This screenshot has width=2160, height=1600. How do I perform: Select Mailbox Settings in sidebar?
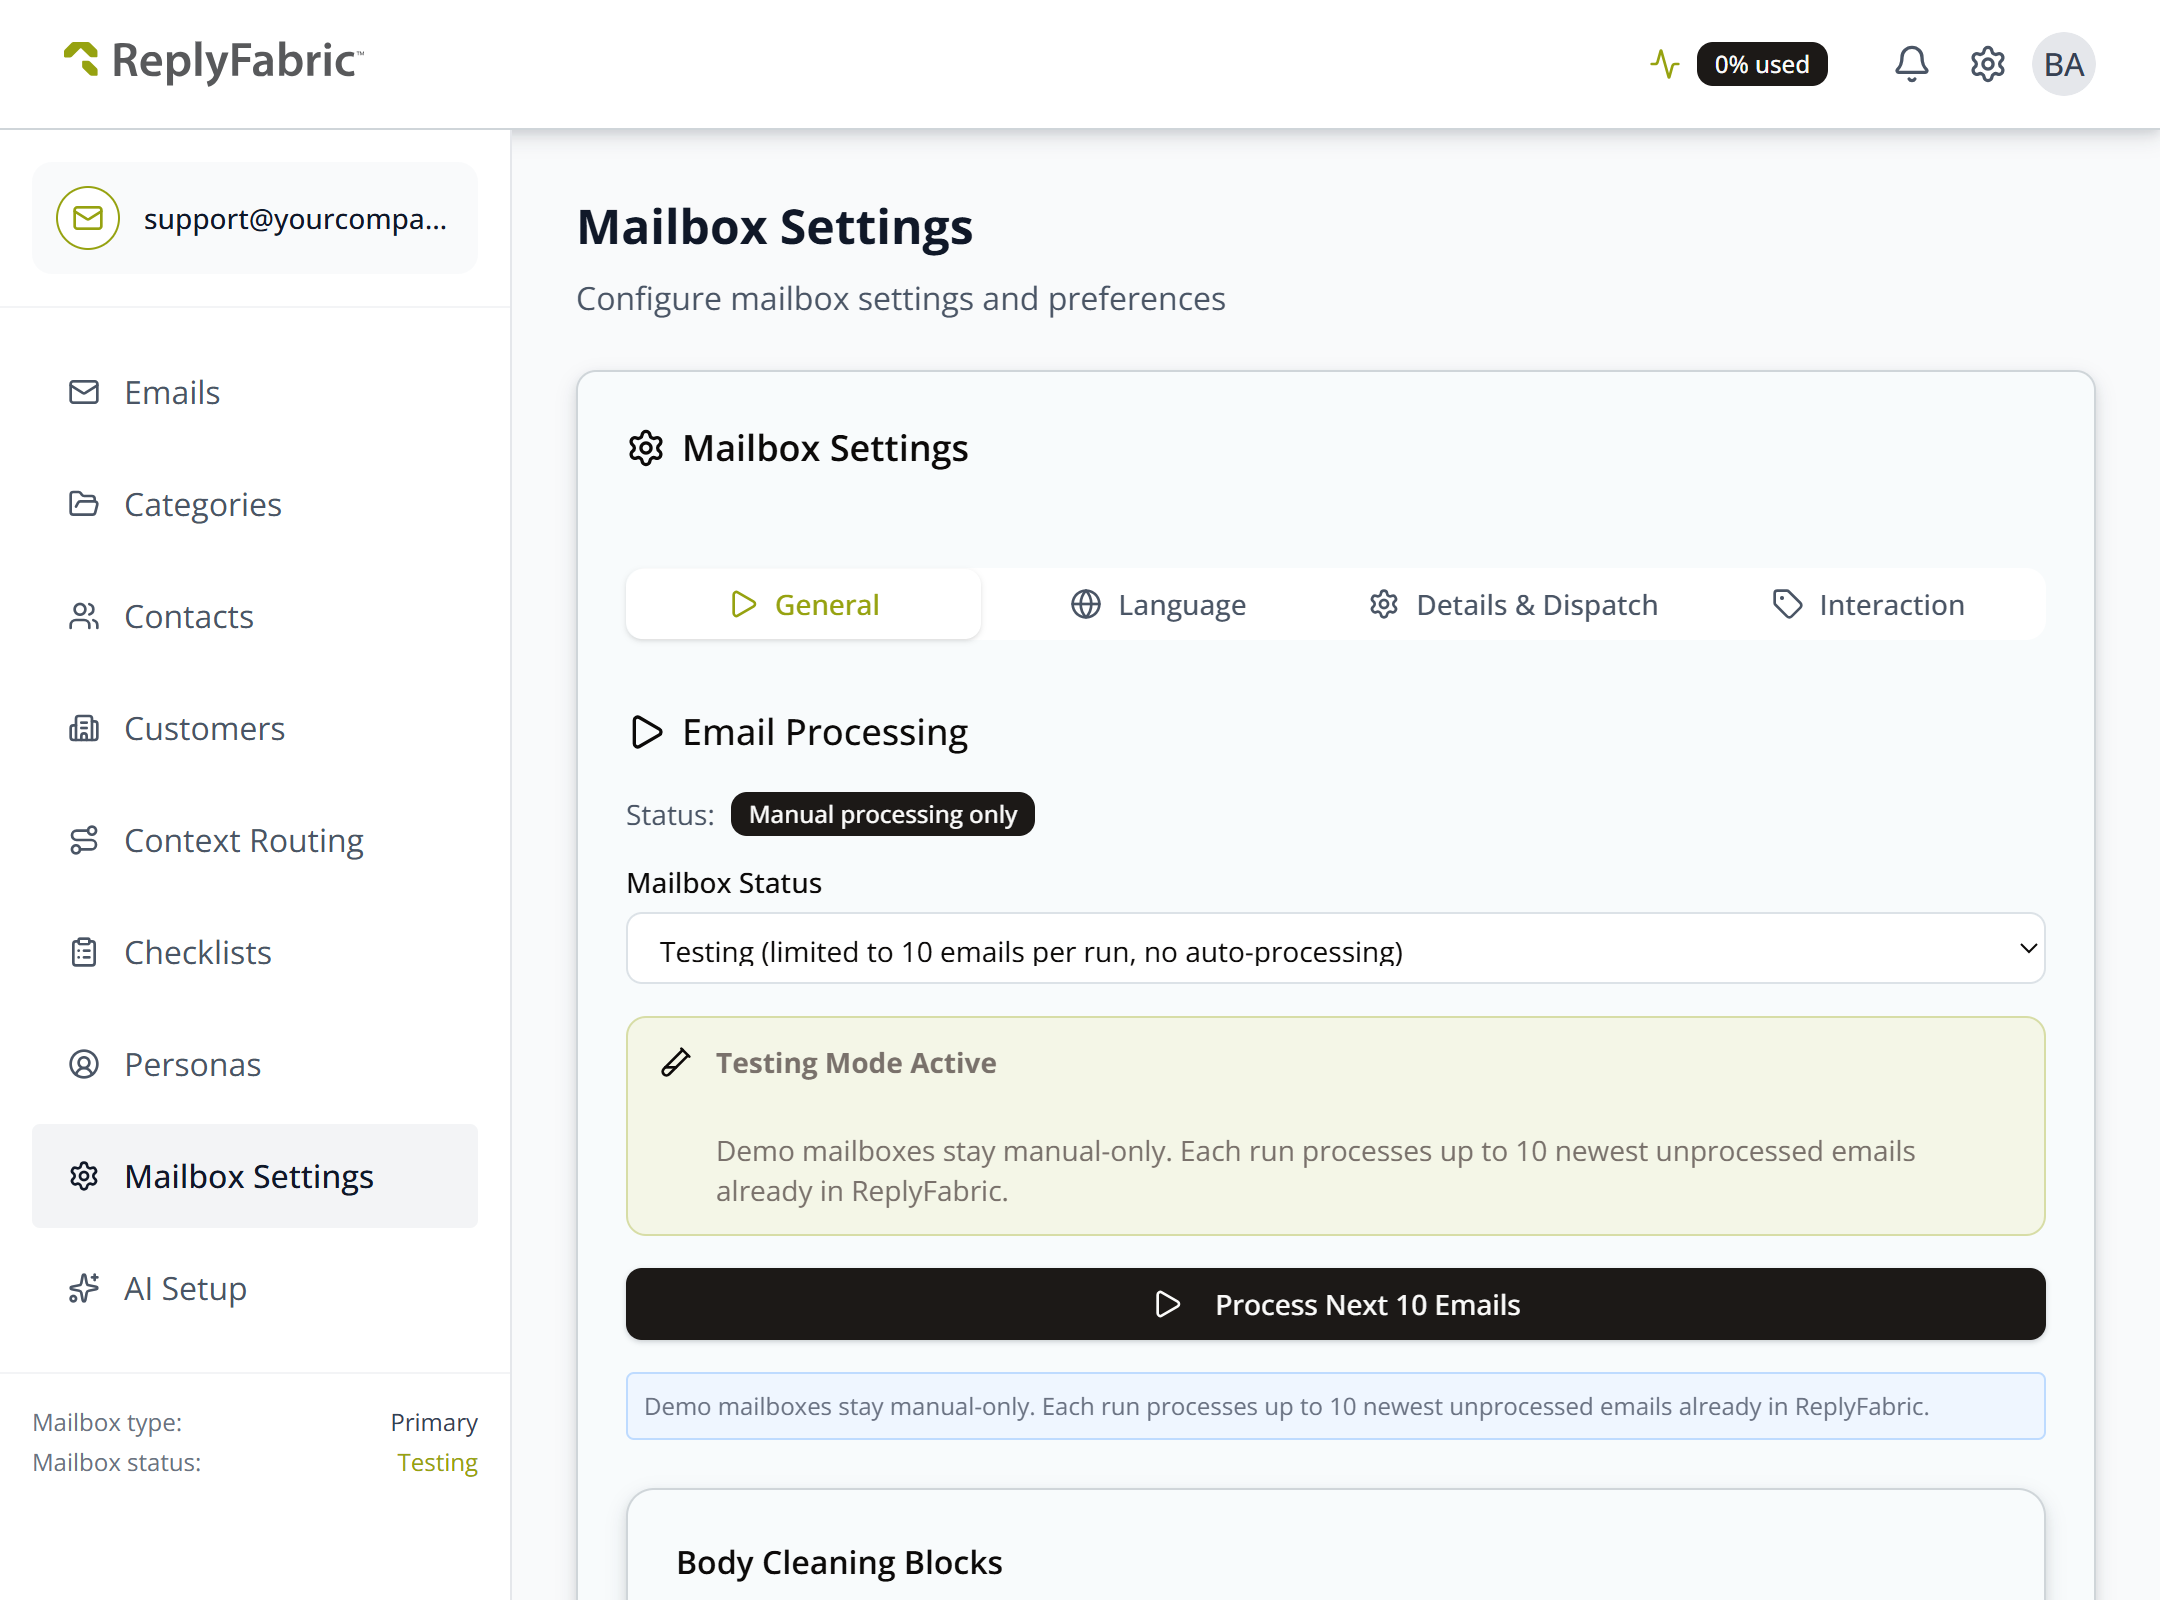255,1176
